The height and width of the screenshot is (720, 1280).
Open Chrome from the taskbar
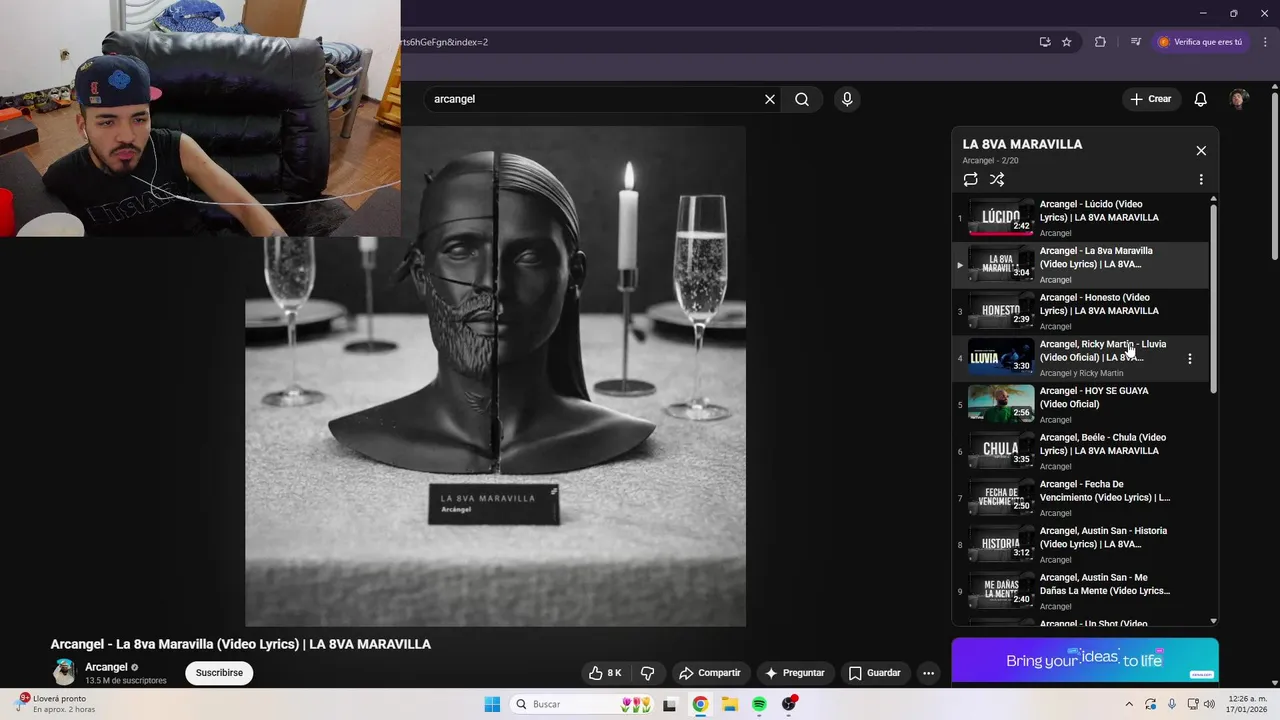[x=700, y=705]
